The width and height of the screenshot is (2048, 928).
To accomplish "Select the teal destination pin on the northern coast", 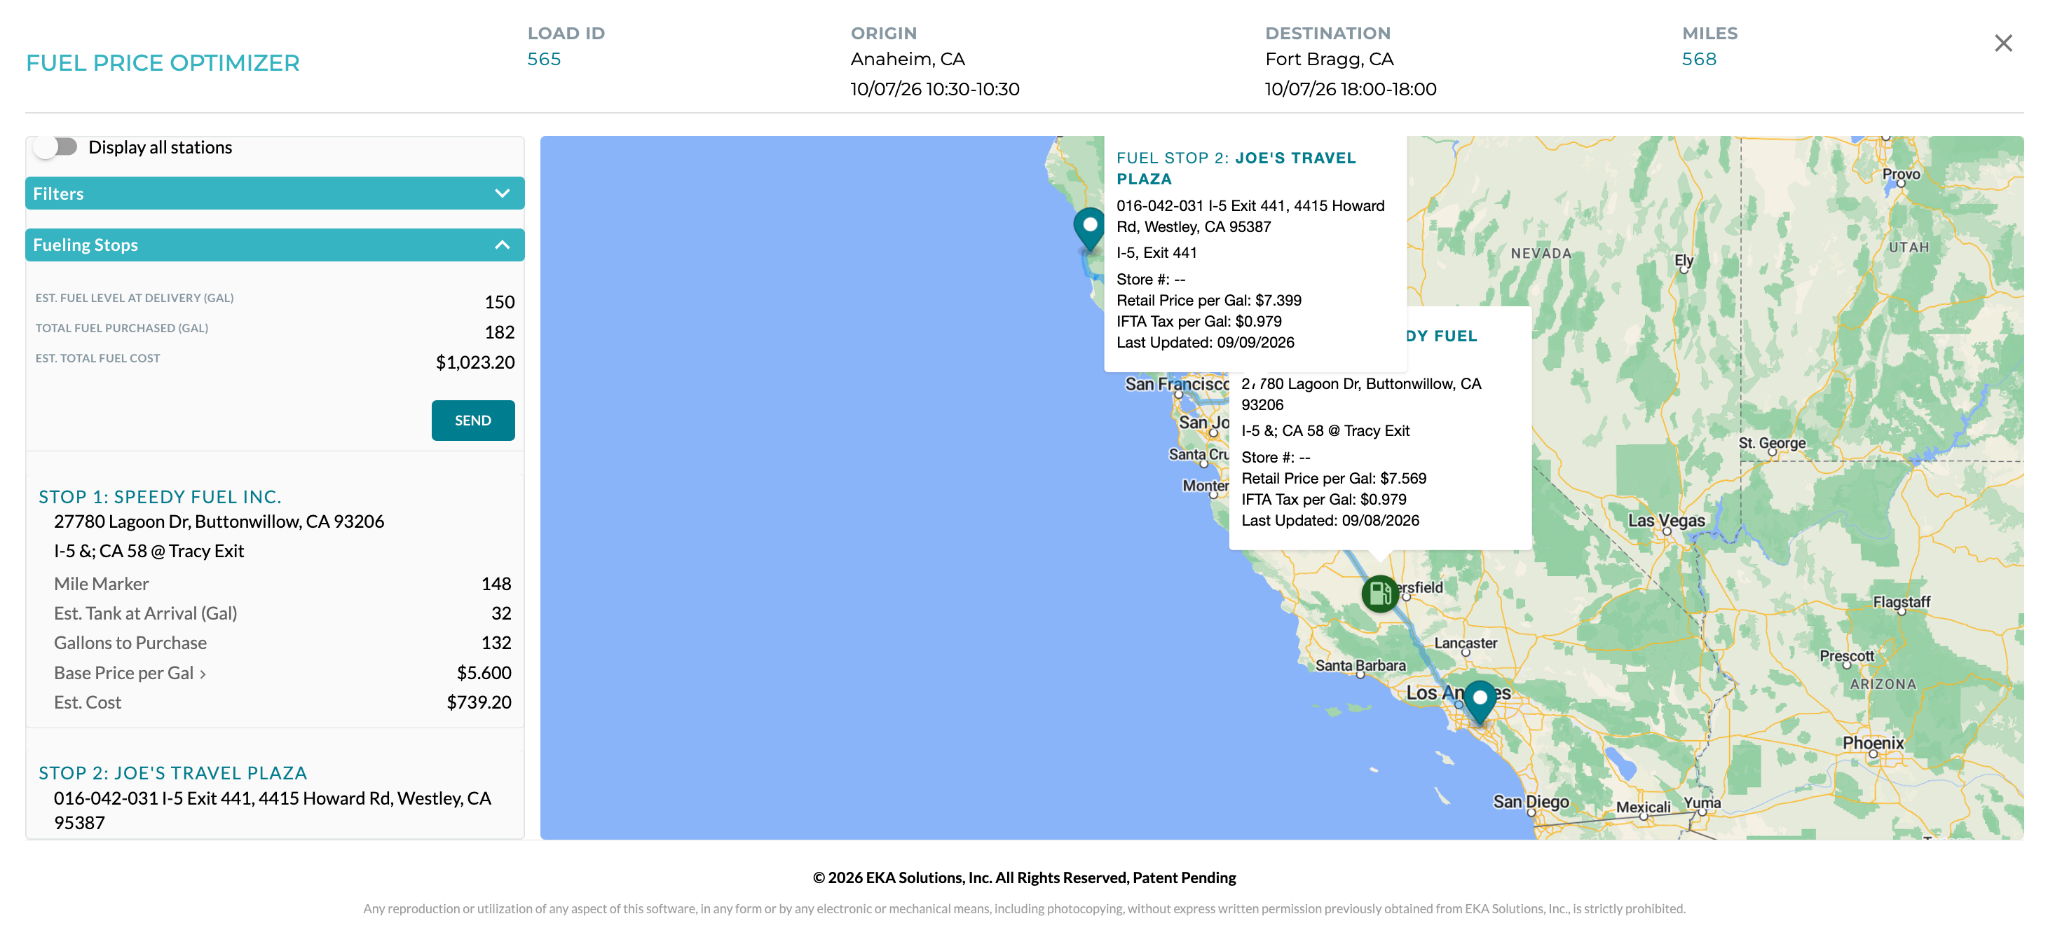I will pos(1089,228).
